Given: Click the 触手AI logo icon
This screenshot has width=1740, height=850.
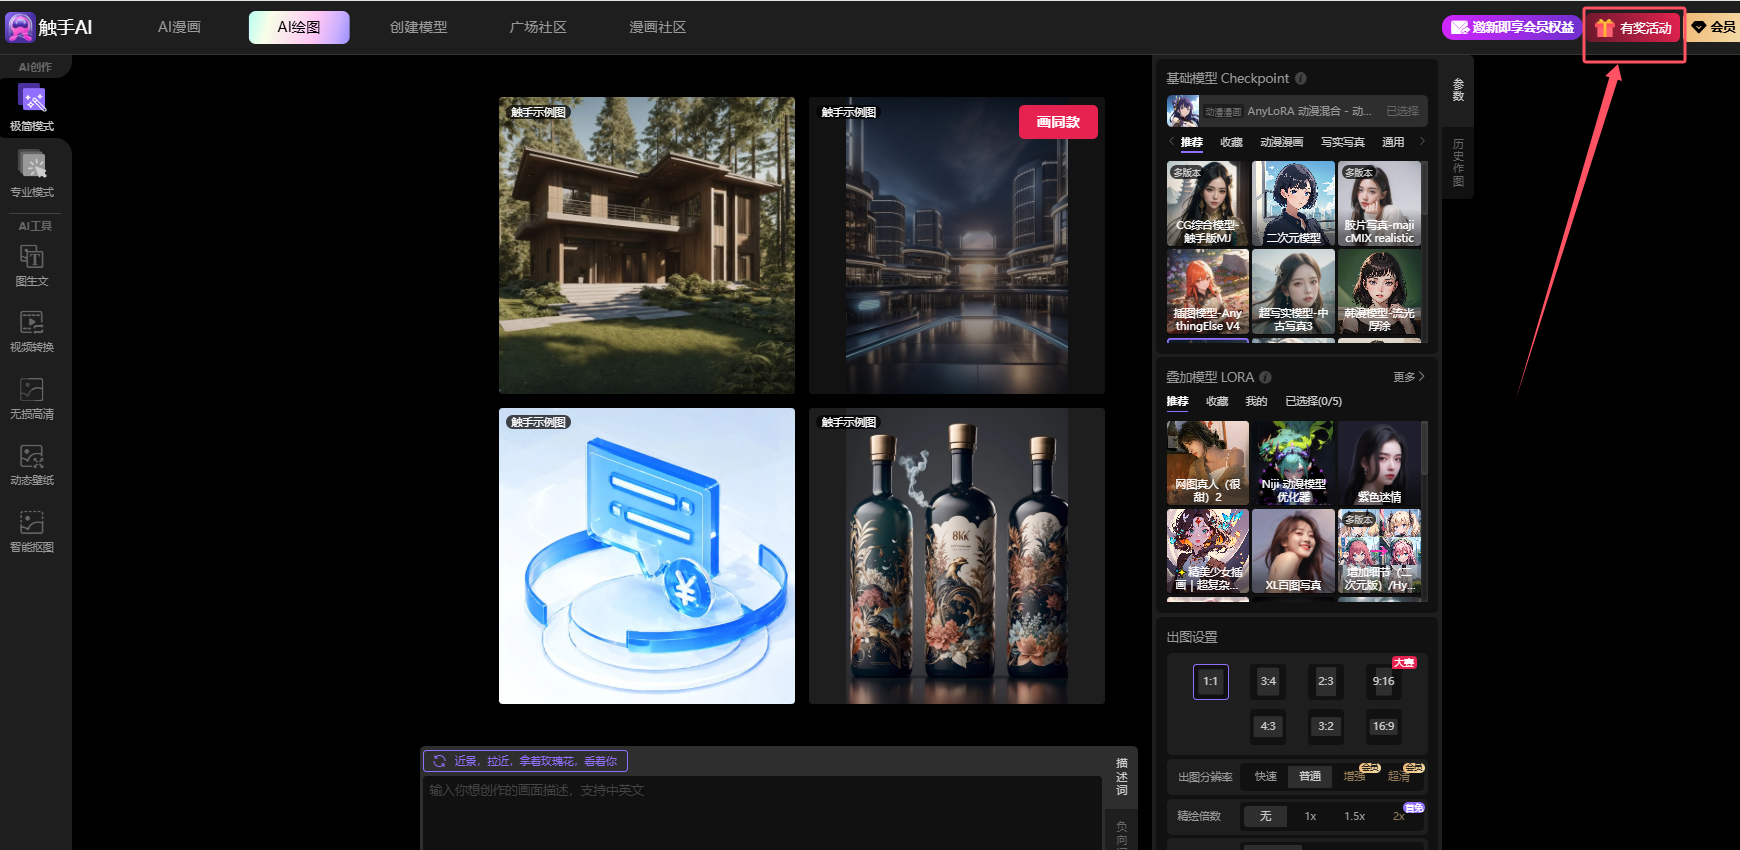Looking at the screenshot, I should (20, 27).
